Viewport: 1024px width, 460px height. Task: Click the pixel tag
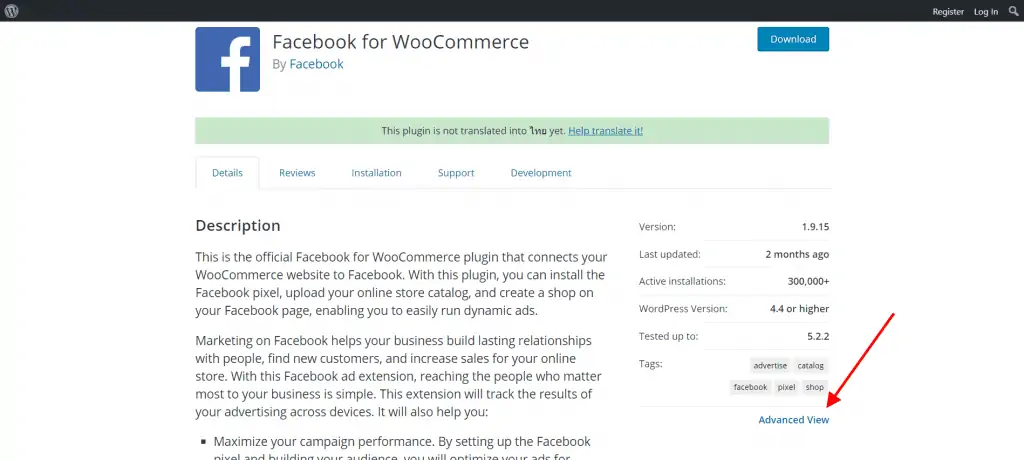tap(786, 387)
